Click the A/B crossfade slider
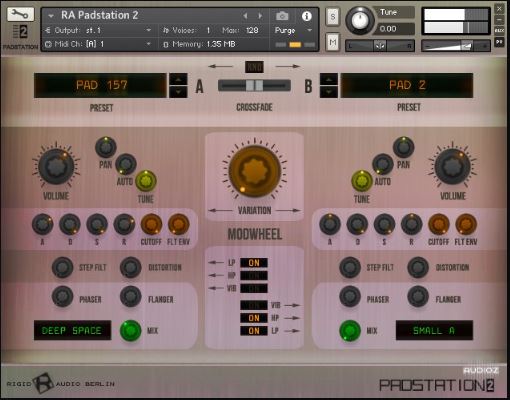 (254, 85)
